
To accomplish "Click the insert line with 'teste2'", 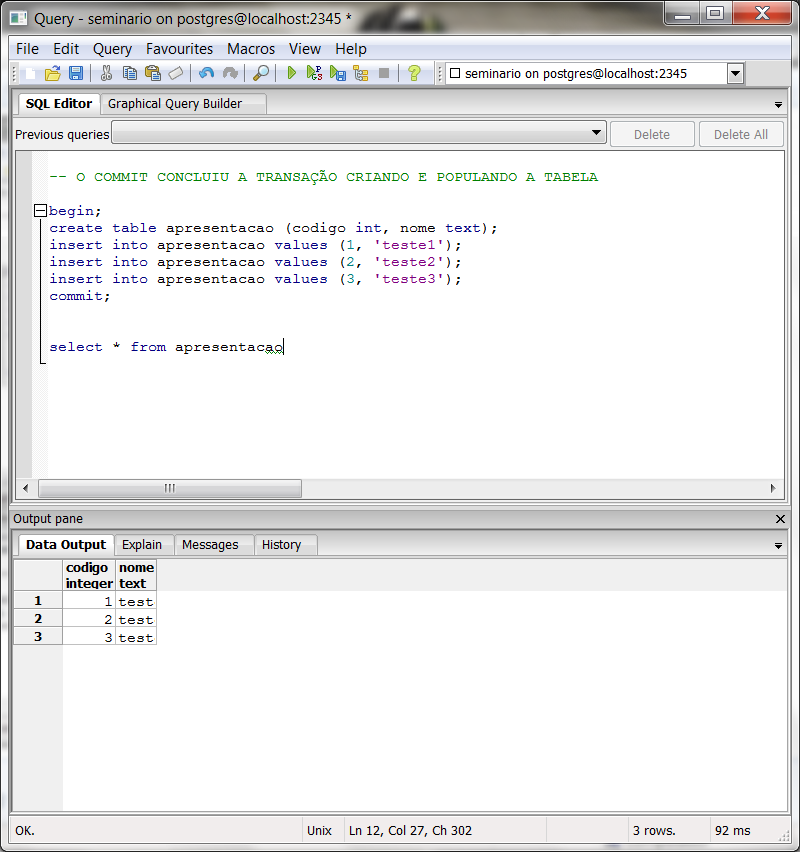I will pos(255,262).
